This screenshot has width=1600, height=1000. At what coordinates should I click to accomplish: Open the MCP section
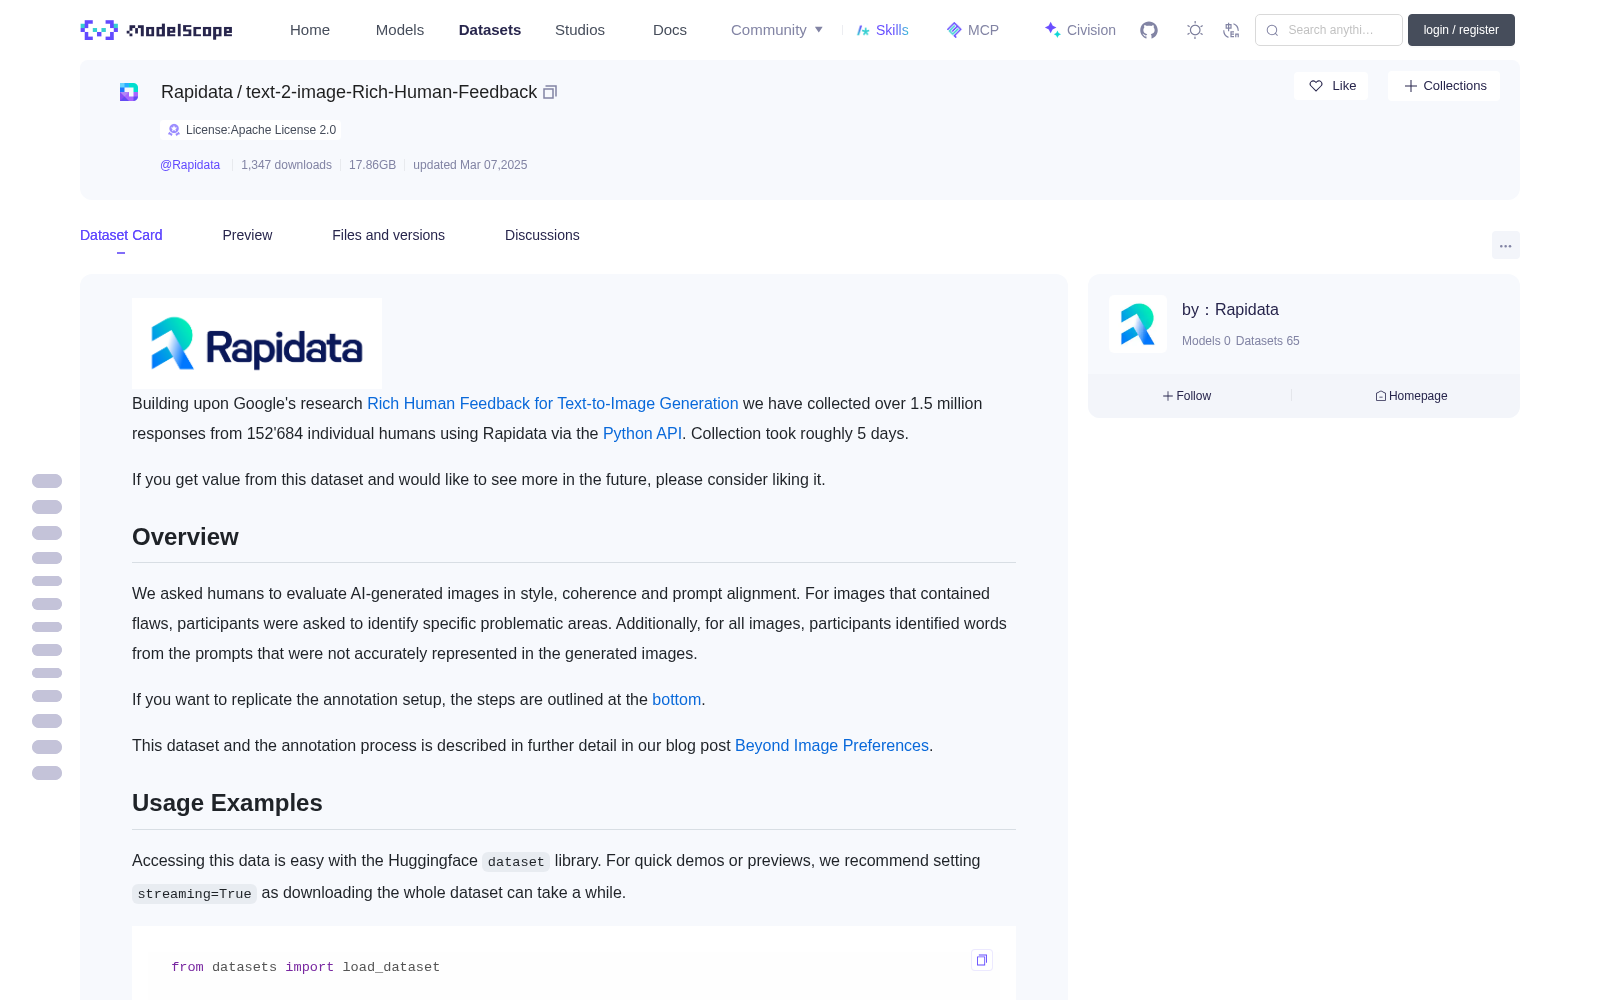pos(972,30)
